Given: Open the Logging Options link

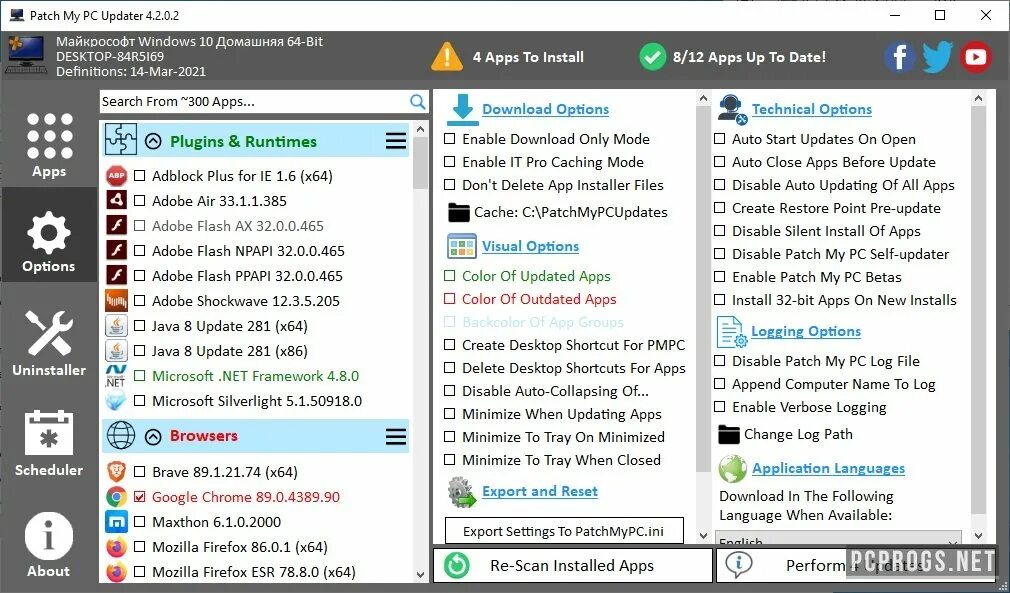Looking at the screenshot, I should pyautogui.click(x=806, y=332).
